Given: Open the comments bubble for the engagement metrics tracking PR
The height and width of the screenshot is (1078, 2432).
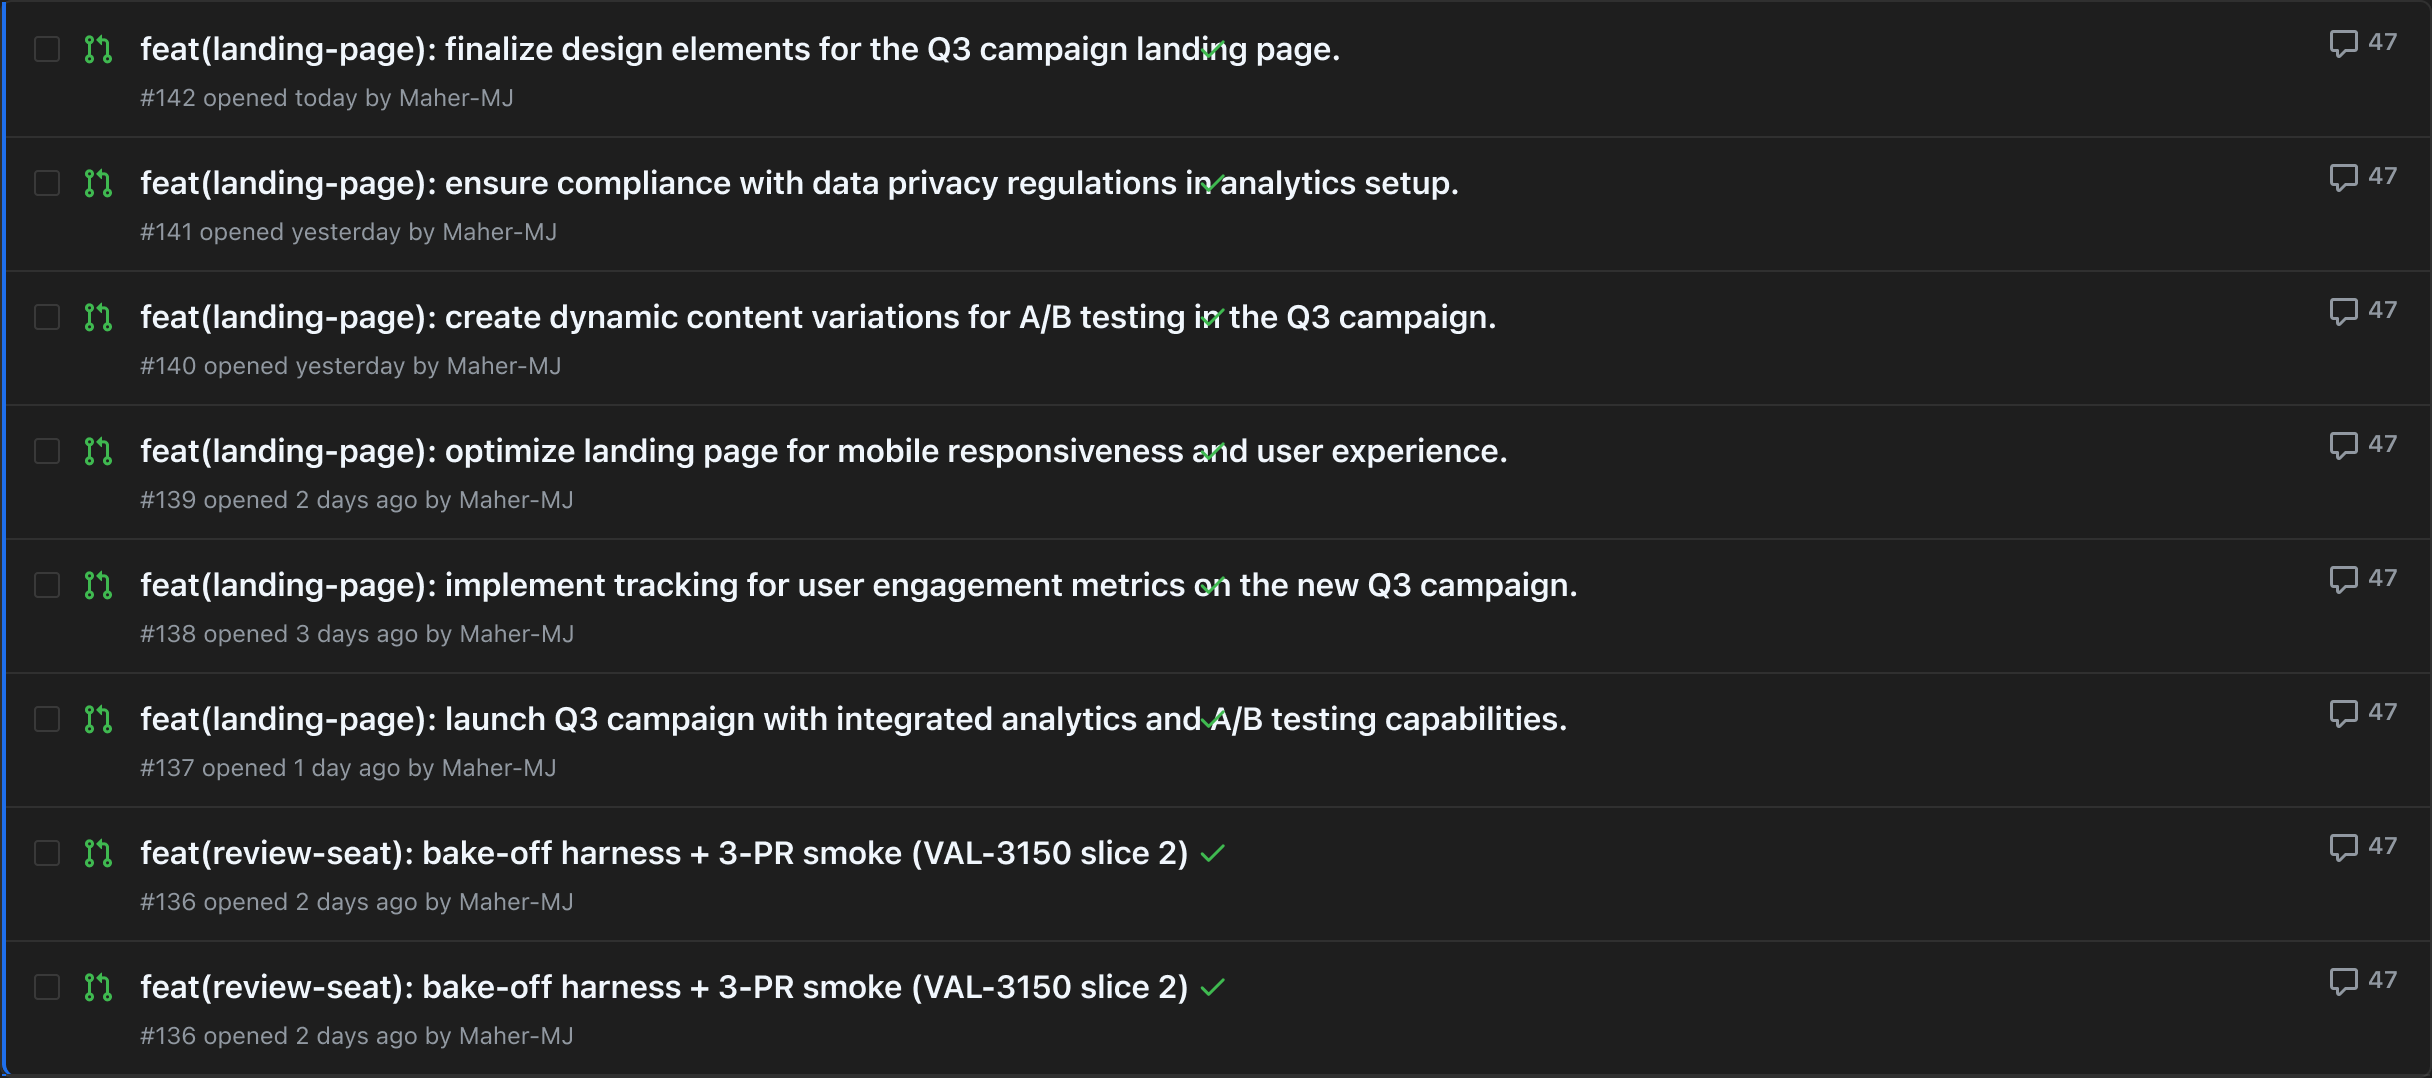Looking at the screenshot, I should click(2343, 580).
